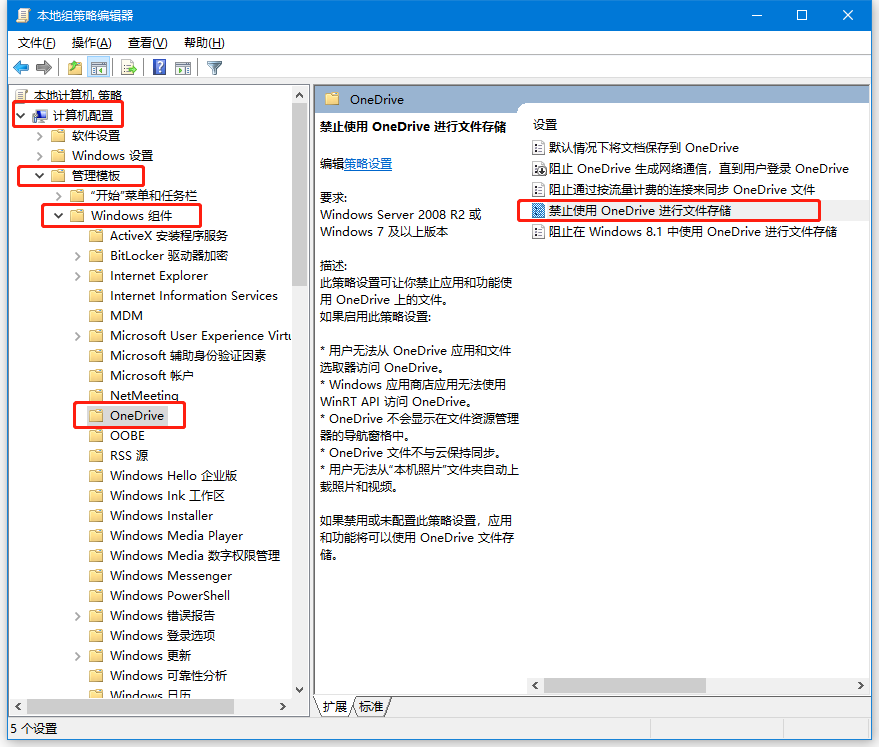Click the tree pane scroll-down arrow
The width and height of the screenshot is (879, 747).
point(299,689)
